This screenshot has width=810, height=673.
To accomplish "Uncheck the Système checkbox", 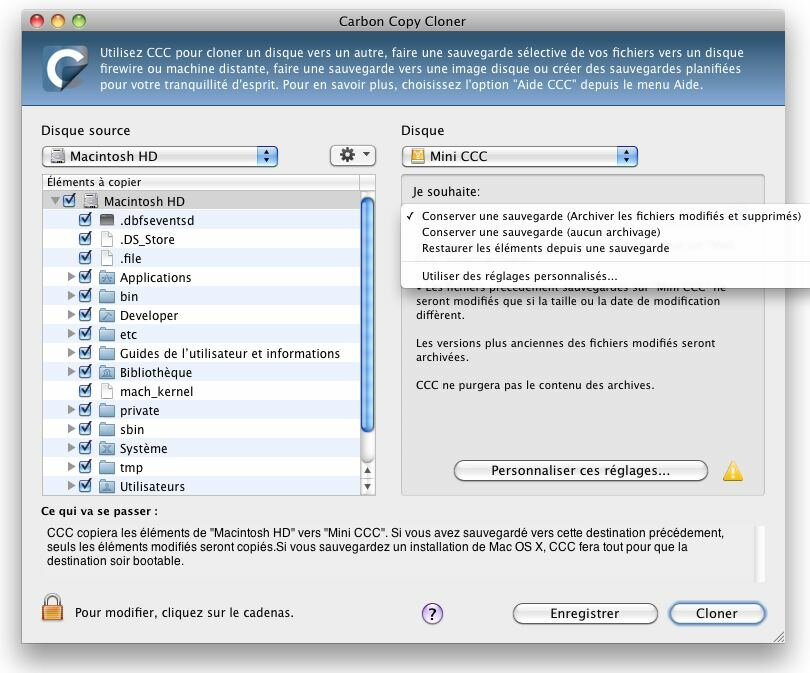I will 85,448.
